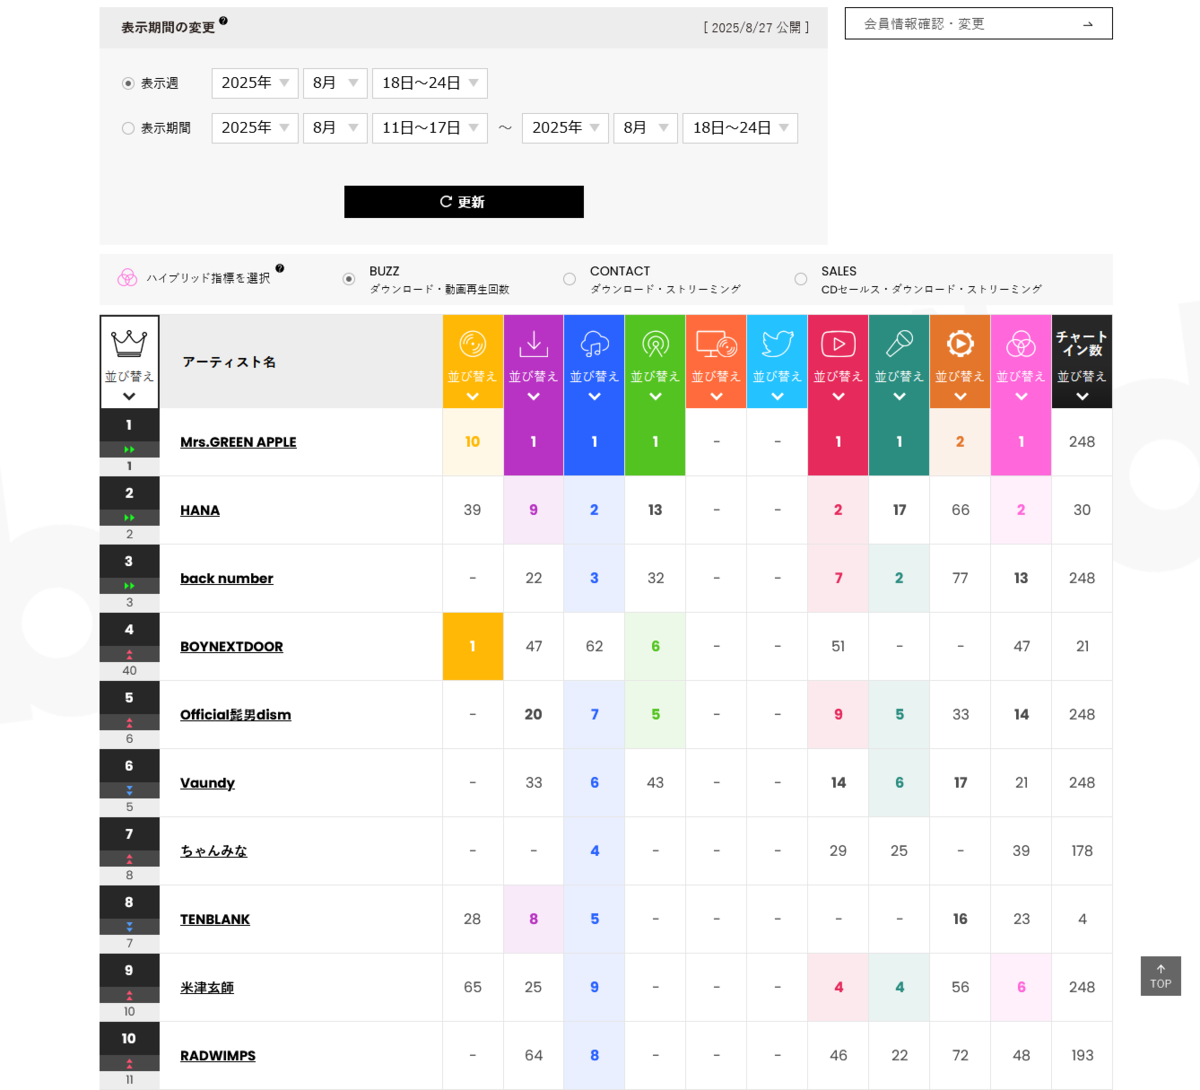Click the crown rank icon
Image resolution: width=1200 pixels, height=1090 pixels.
(x=129, y=343)
